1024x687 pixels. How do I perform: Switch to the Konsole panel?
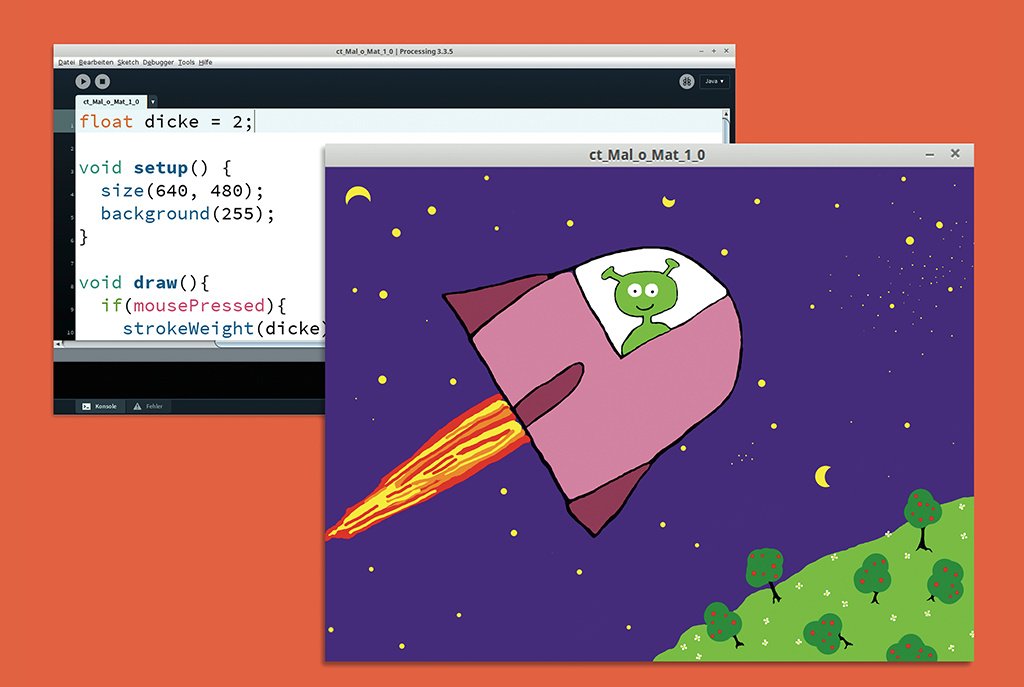tap(99, 406)
